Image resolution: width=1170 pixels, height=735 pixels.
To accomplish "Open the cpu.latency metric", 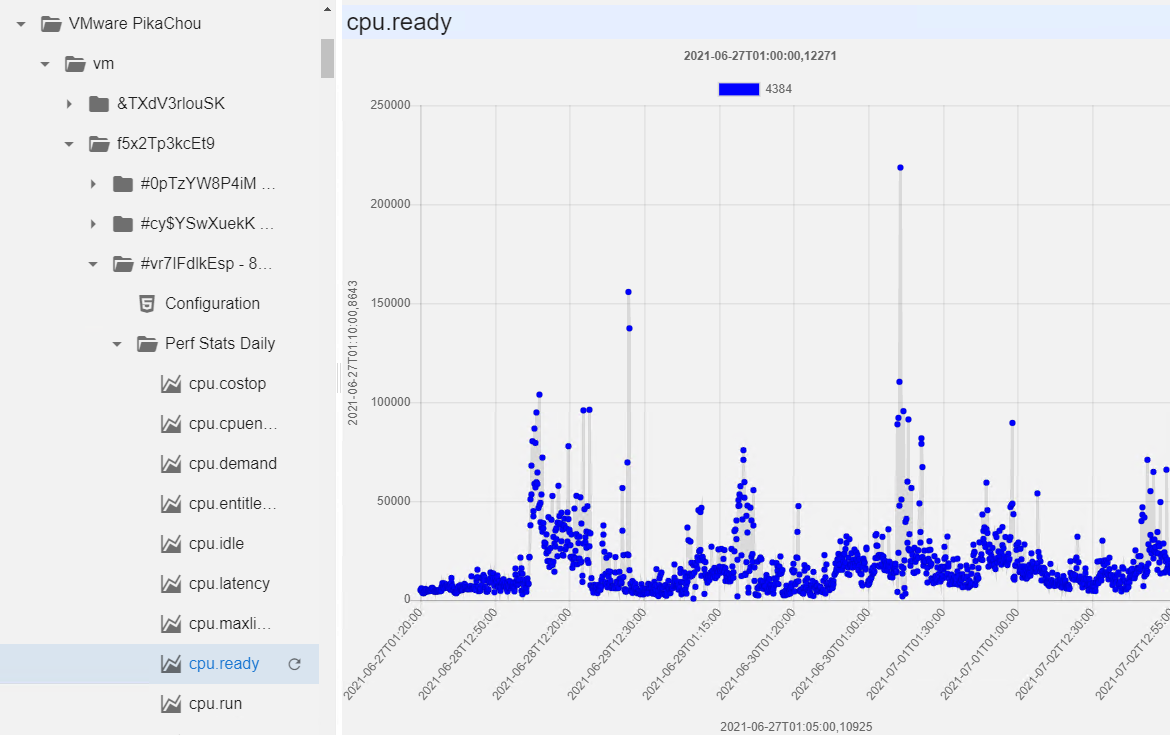I will point(229,584).
